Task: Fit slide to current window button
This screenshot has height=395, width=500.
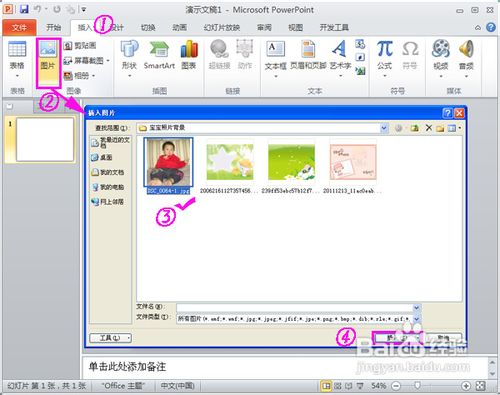Action: tap(480, 386)
